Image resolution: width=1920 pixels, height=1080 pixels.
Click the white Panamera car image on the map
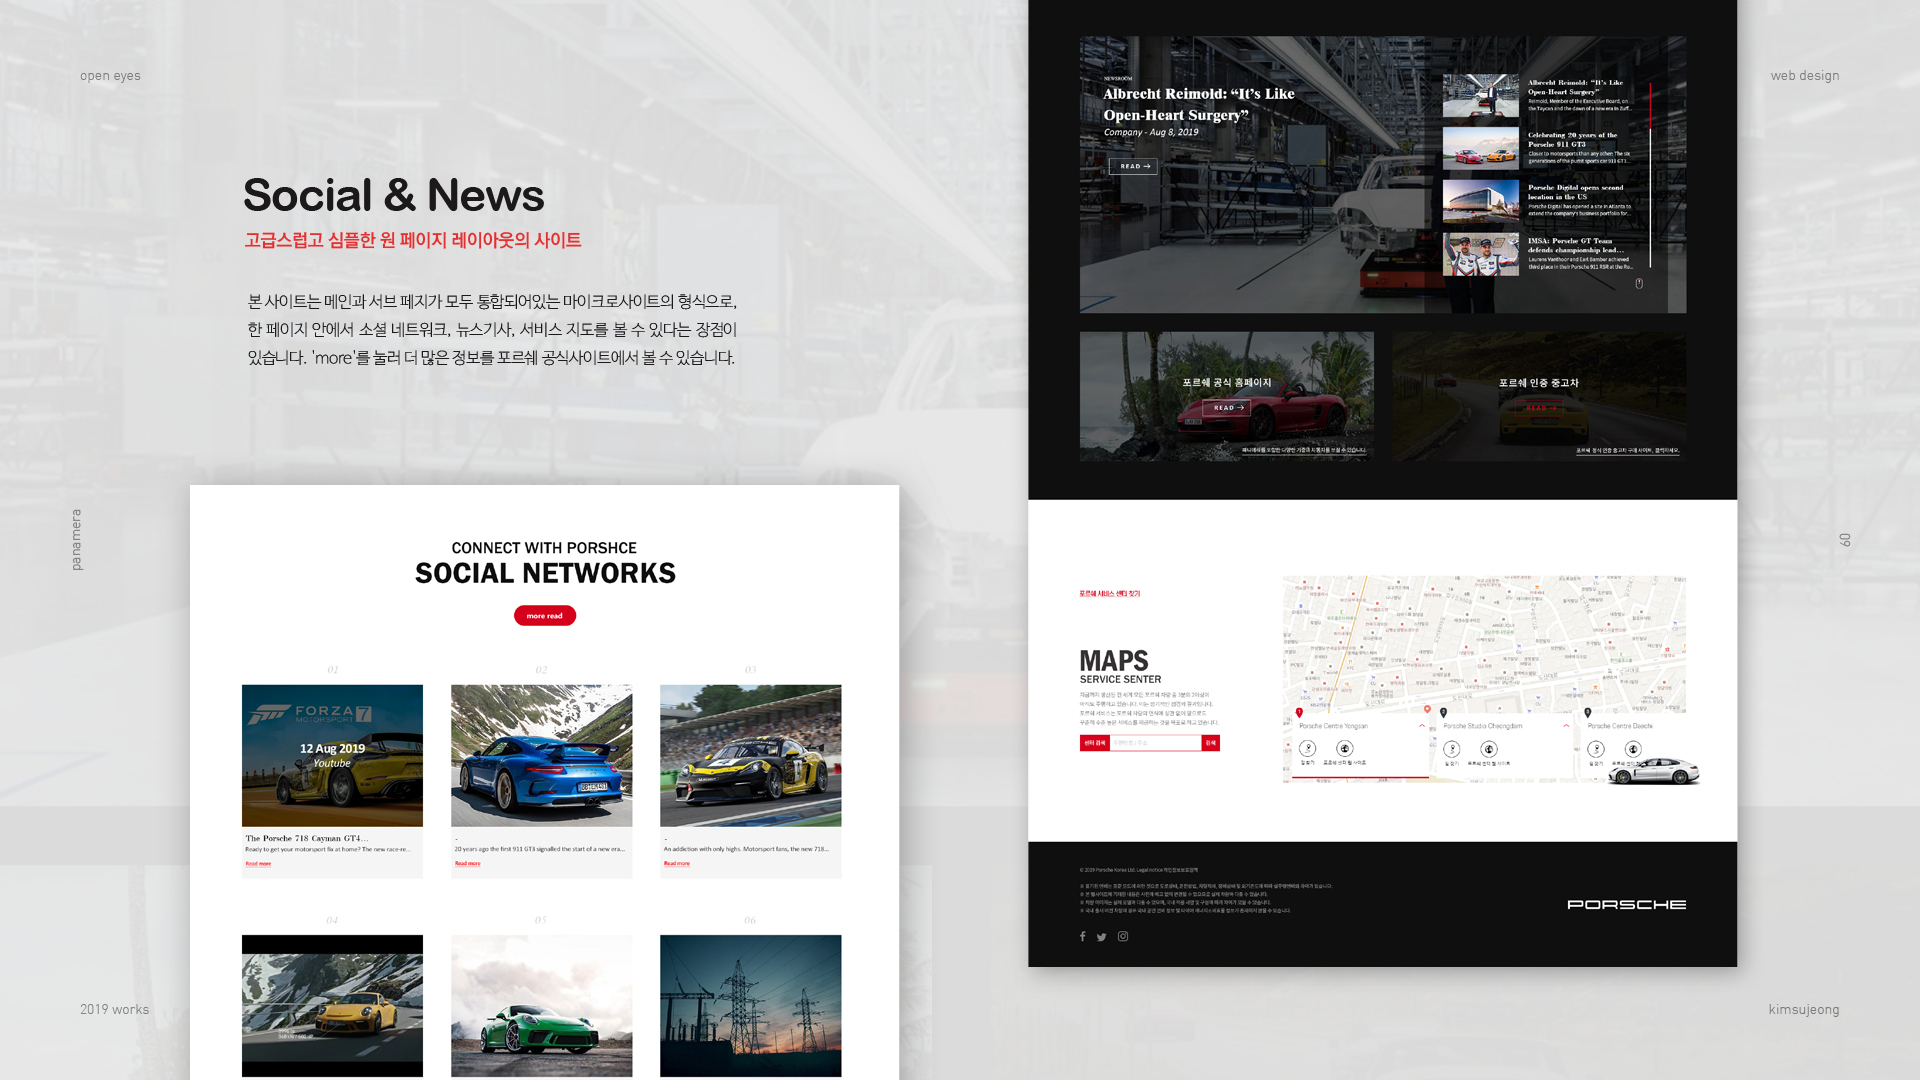(1653, 771)
